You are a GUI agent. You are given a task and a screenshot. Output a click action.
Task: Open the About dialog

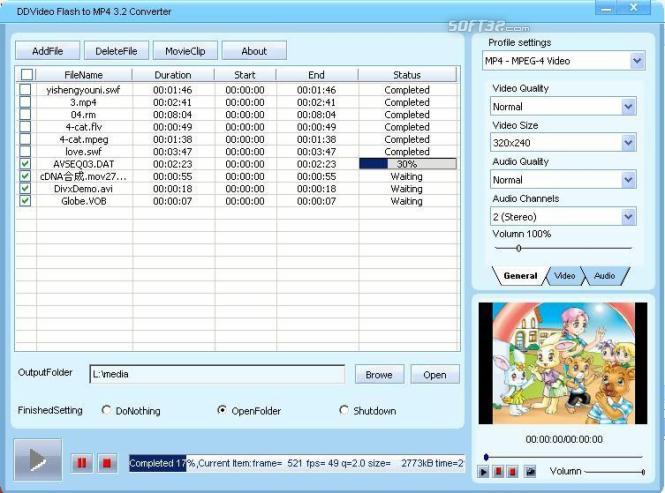coord(254,51)
